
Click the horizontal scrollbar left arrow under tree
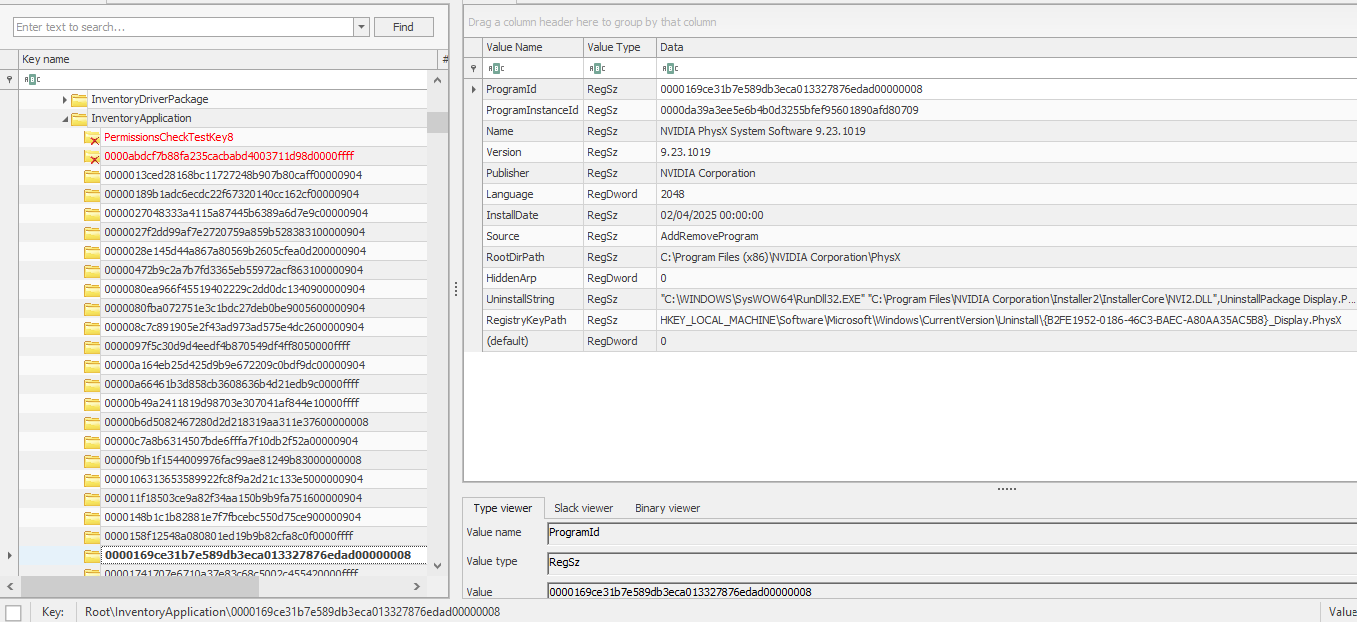(9, 586)
